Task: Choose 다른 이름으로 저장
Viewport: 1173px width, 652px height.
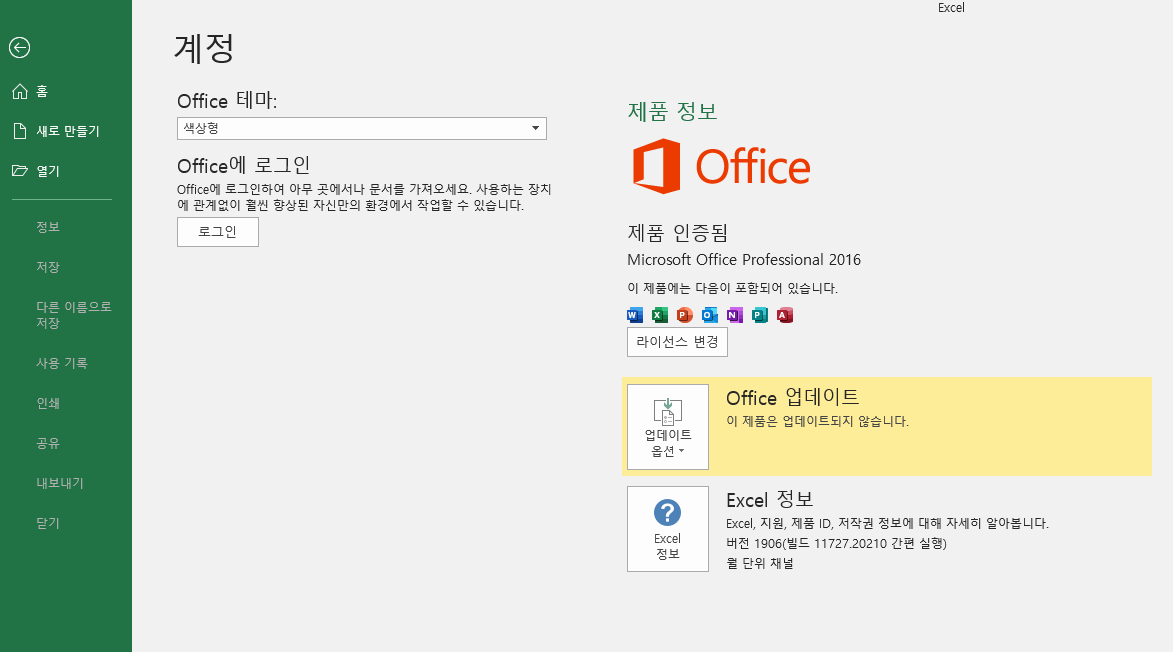Action: [73, 315]
